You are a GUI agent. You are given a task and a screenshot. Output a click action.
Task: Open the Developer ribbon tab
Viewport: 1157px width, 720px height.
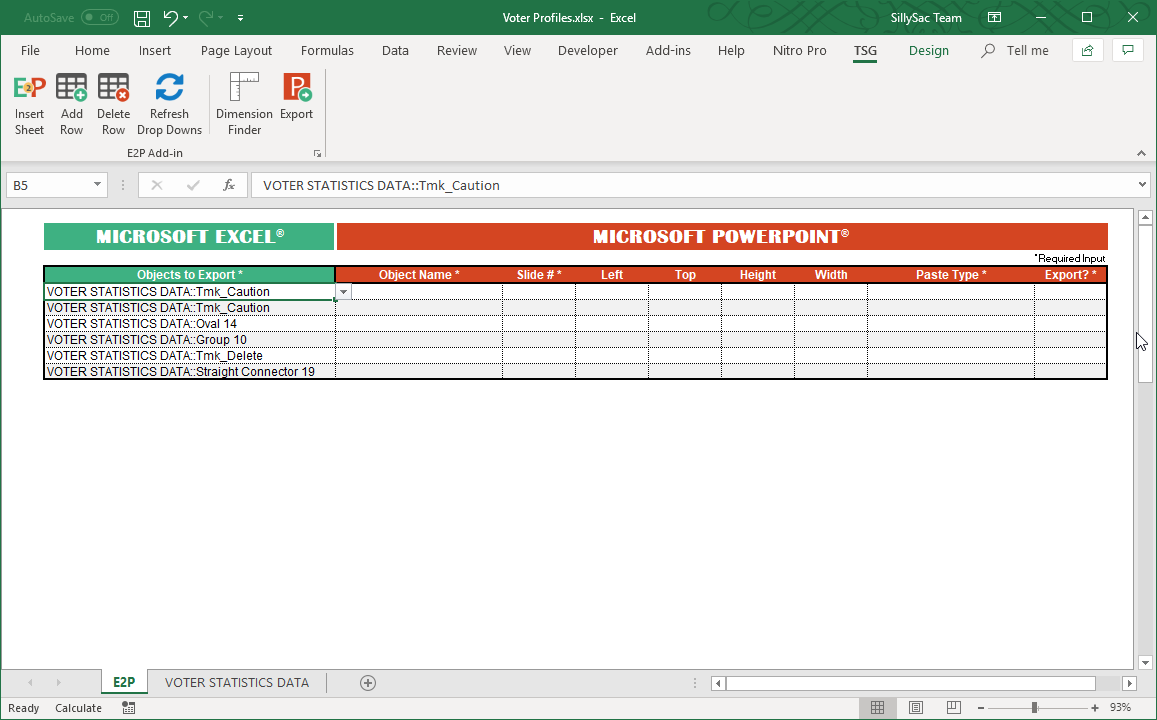click(588, 50)
